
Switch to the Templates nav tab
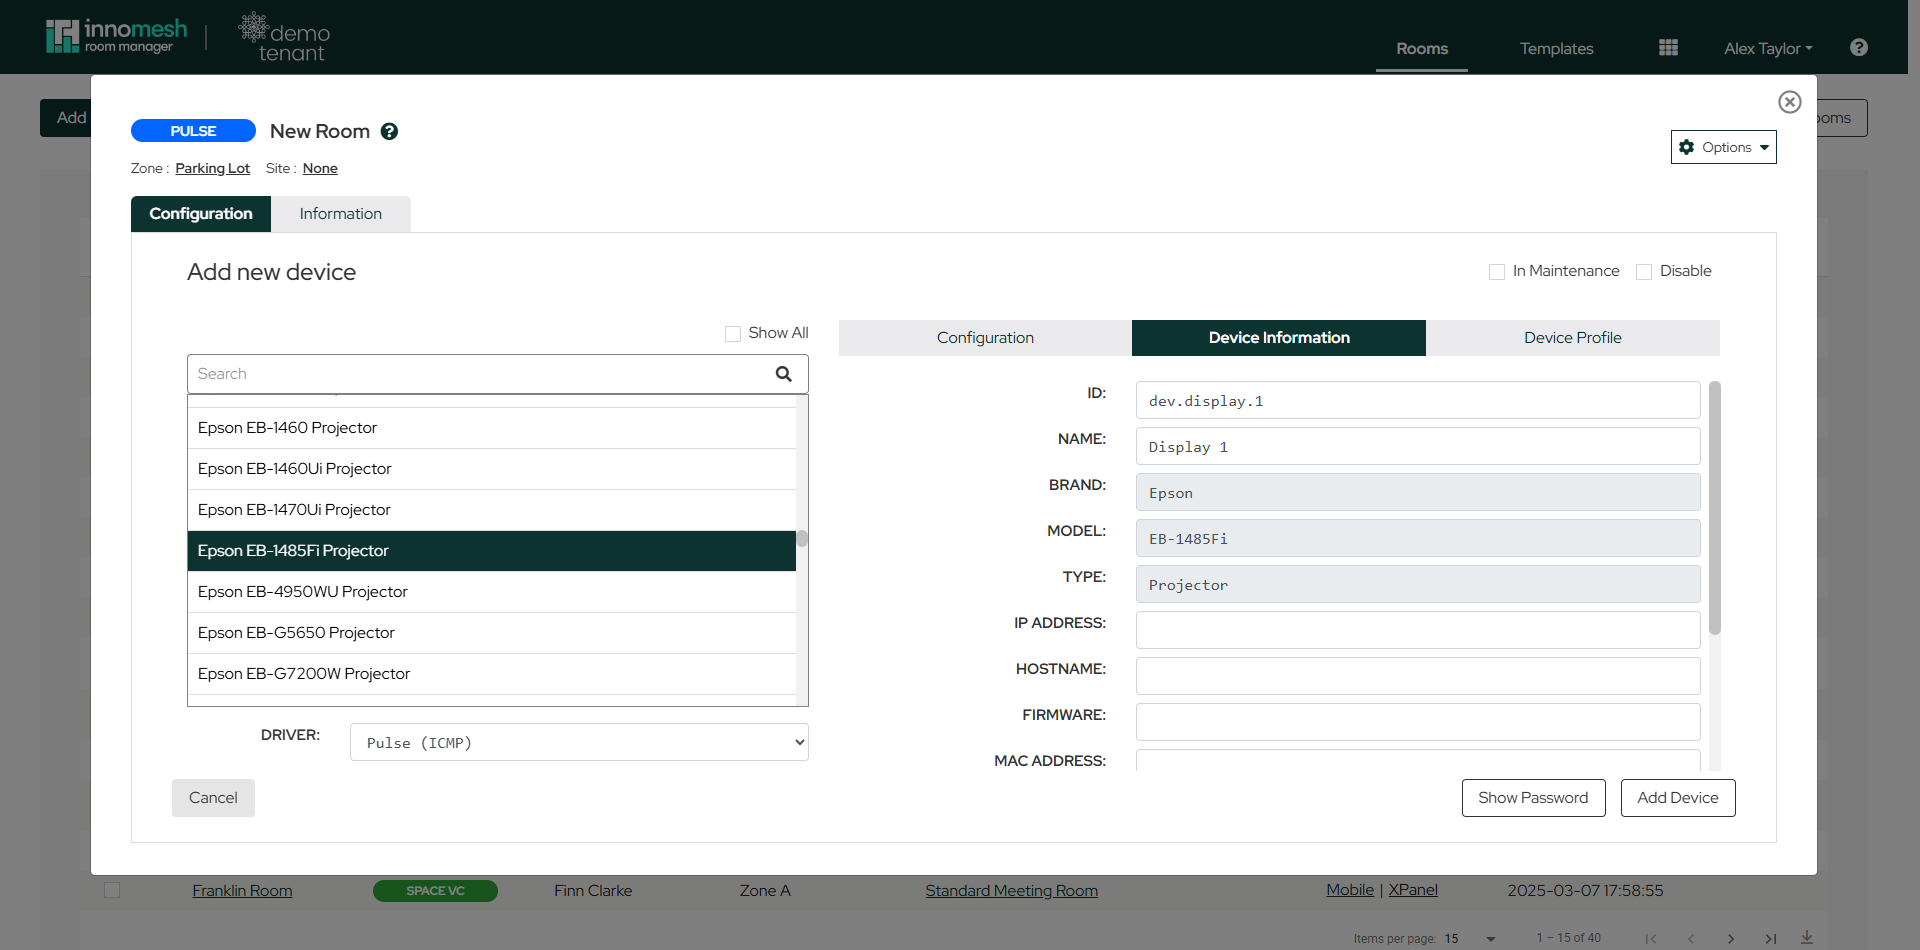[x=1557, y=48]
